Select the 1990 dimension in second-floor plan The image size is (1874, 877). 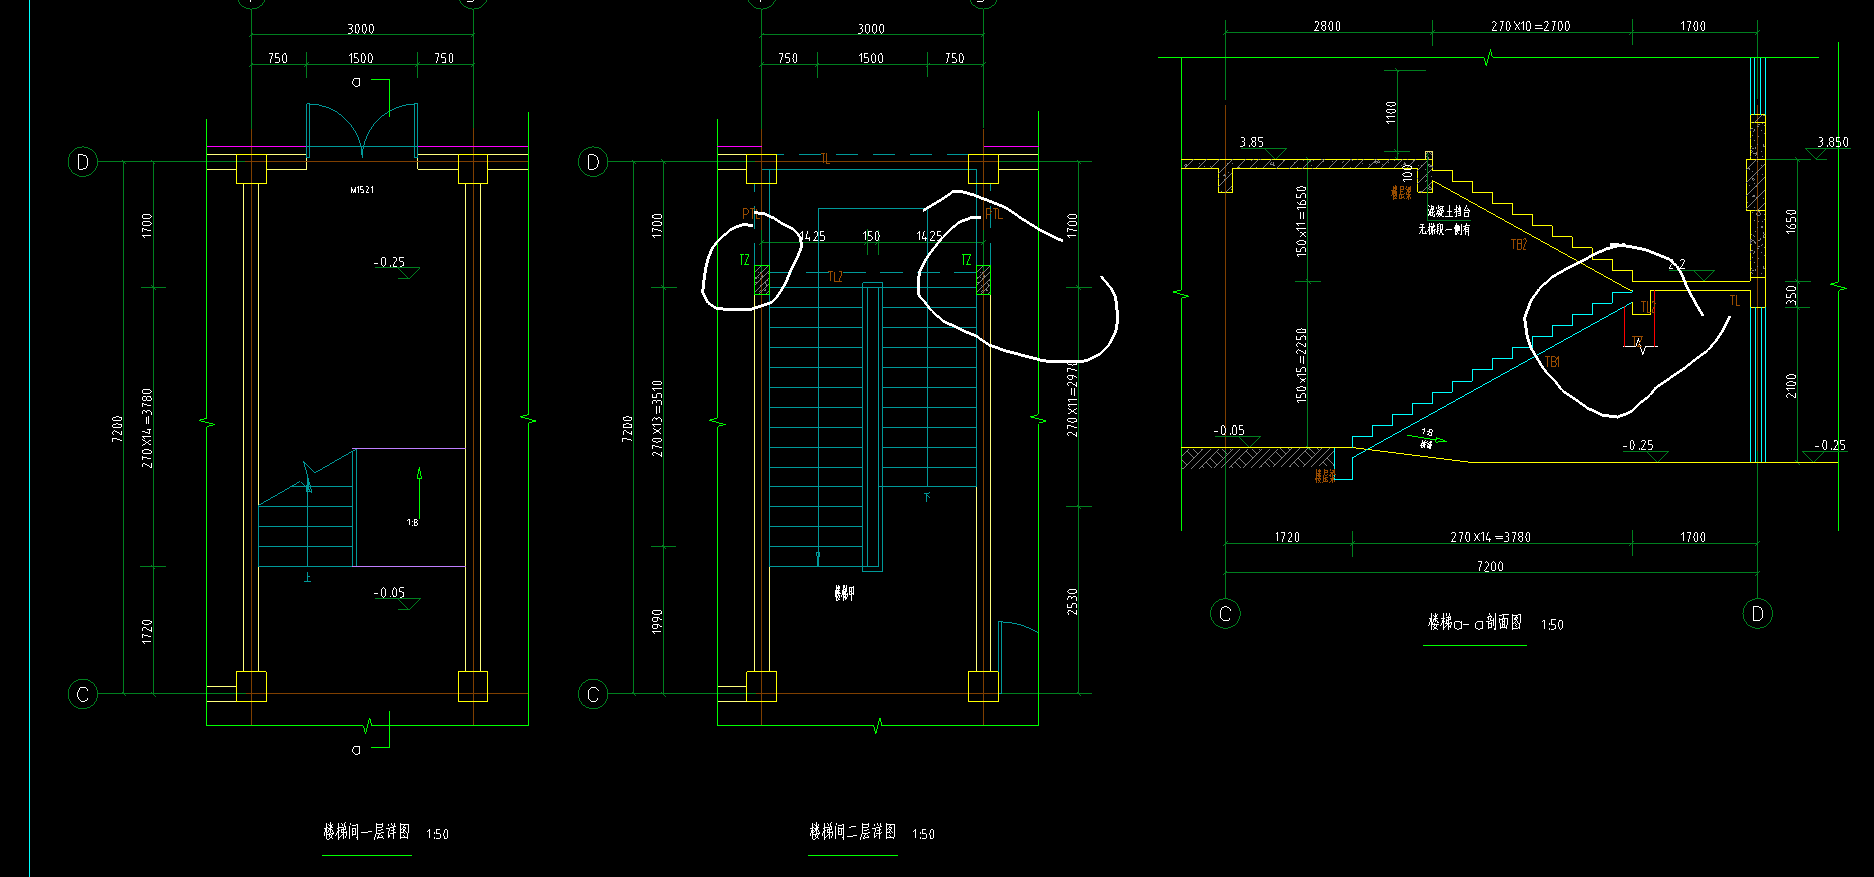[x=657, y=621]
